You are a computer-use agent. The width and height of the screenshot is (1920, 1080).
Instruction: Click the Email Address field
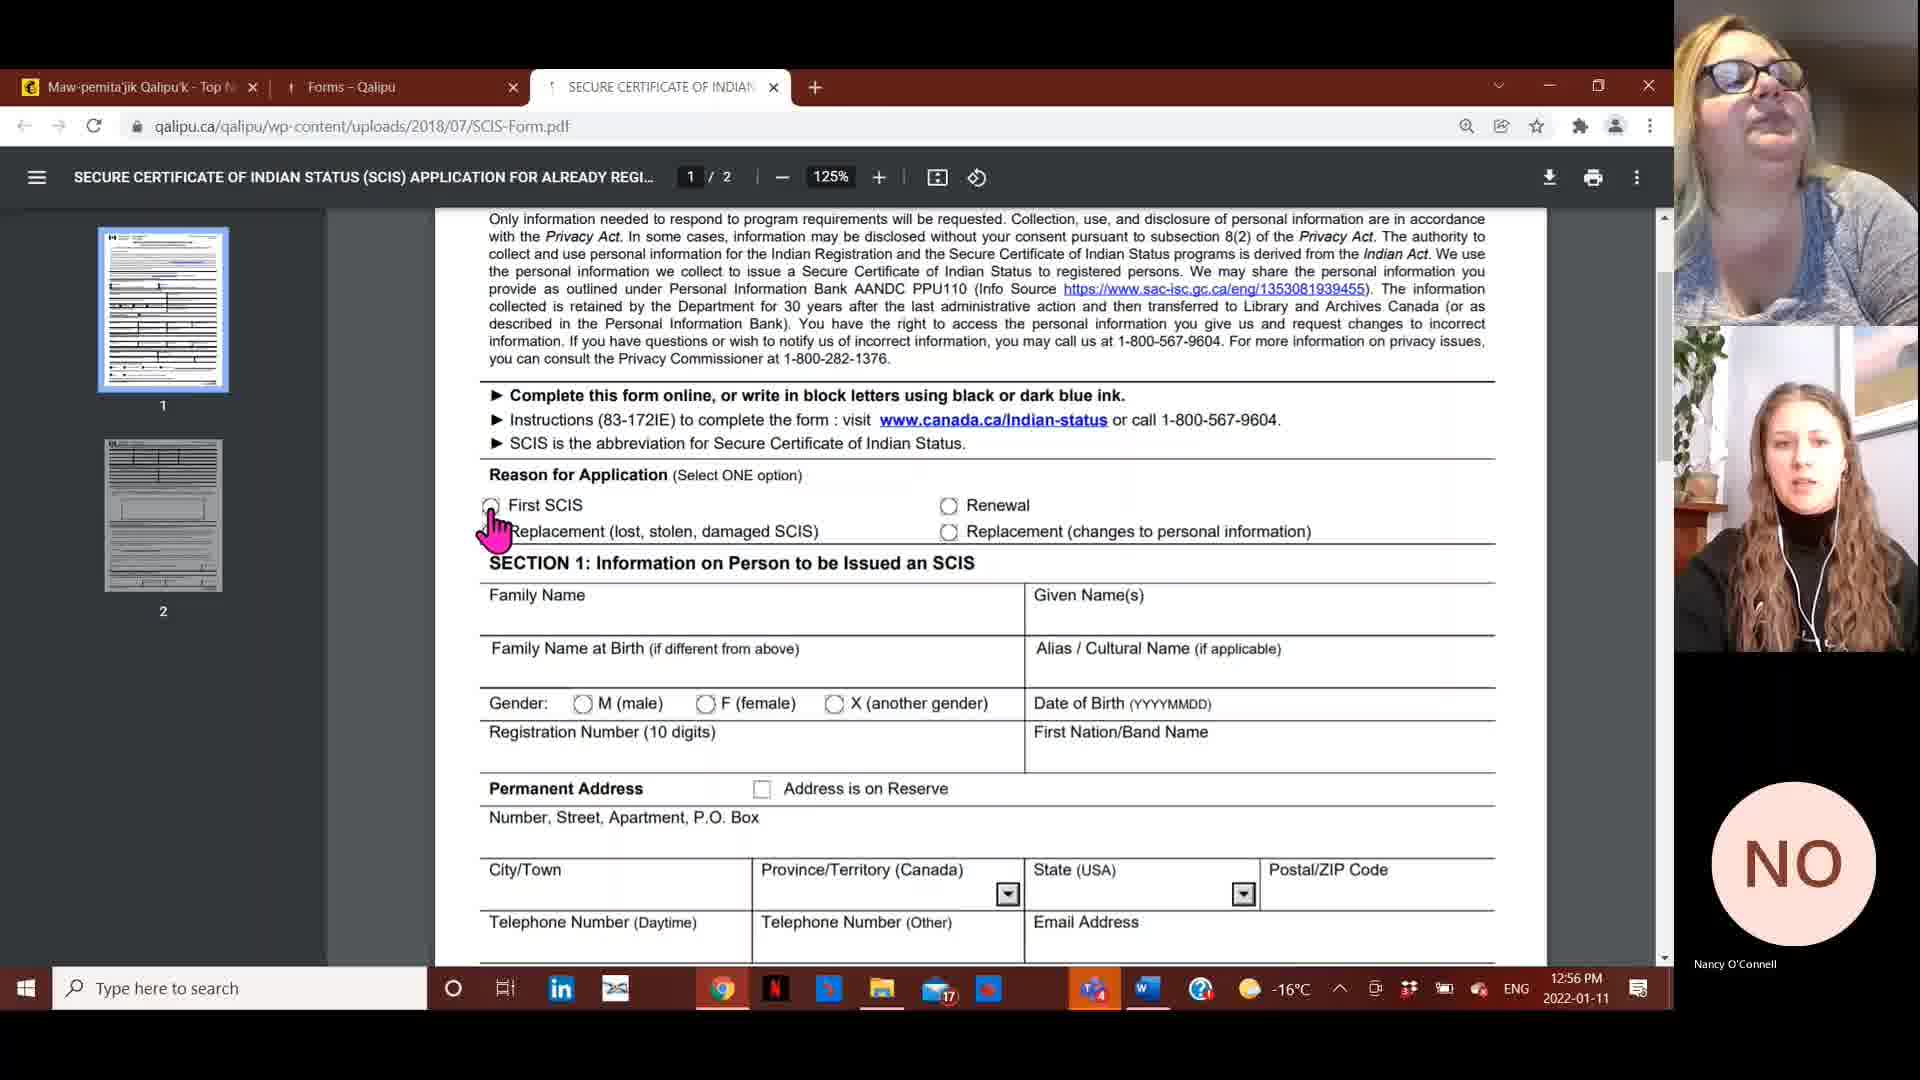click(1260, 938)
